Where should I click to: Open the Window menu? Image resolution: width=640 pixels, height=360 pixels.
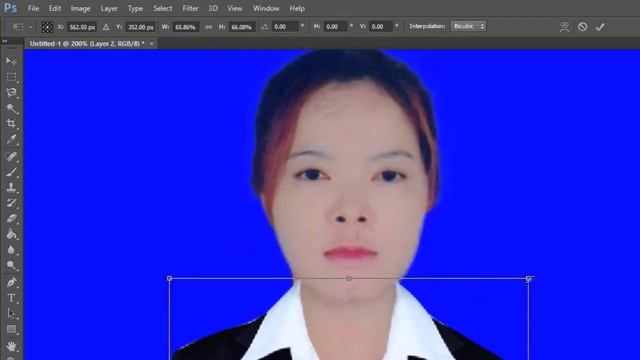266,8
